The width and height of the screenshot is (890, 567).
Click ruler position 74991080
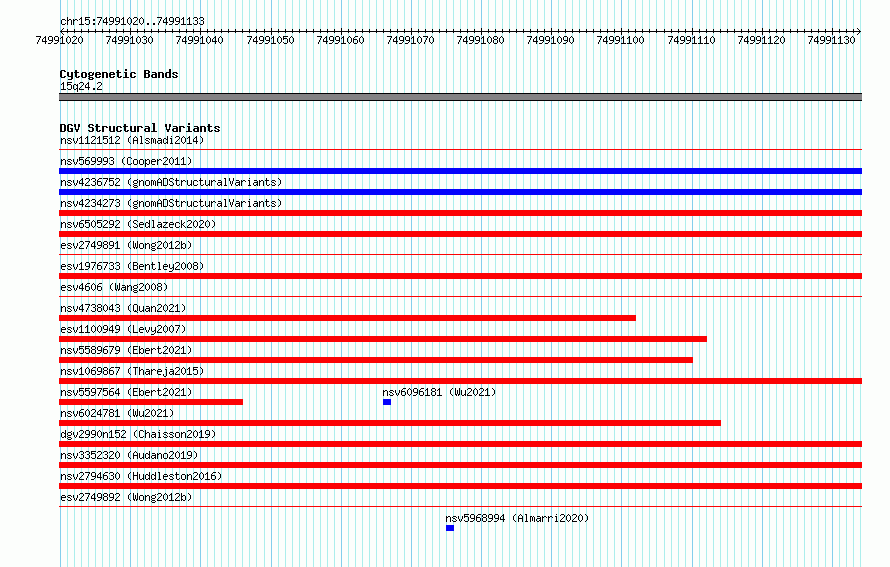pos(480,40)
